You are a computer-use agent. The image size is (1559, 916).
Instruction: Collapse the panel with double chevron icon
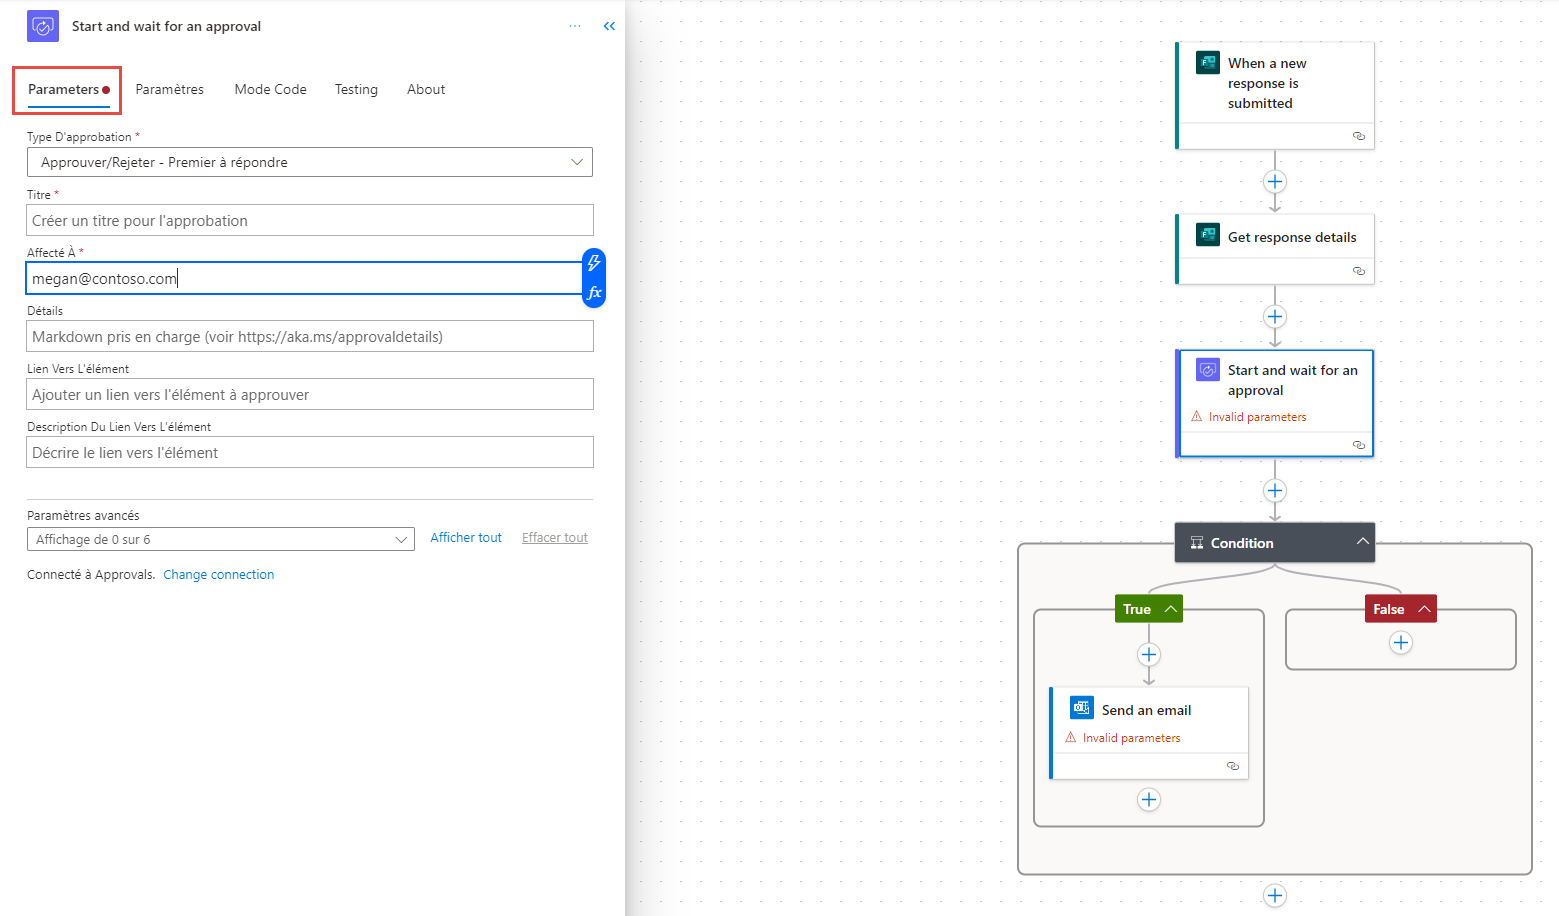(x=609, y=26)
